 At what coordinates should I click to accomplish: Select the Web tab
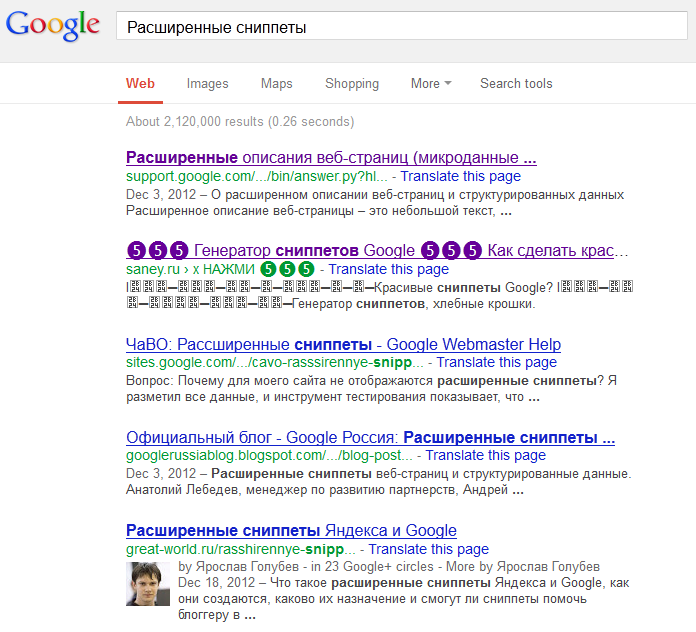[140, 83]
